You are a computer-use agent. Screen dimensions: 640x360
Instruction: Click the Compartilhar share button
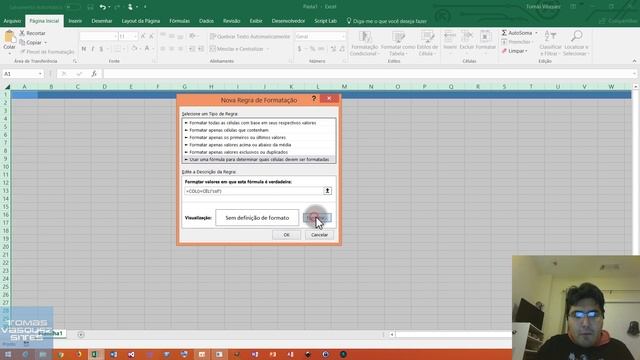tap(618, 21)
